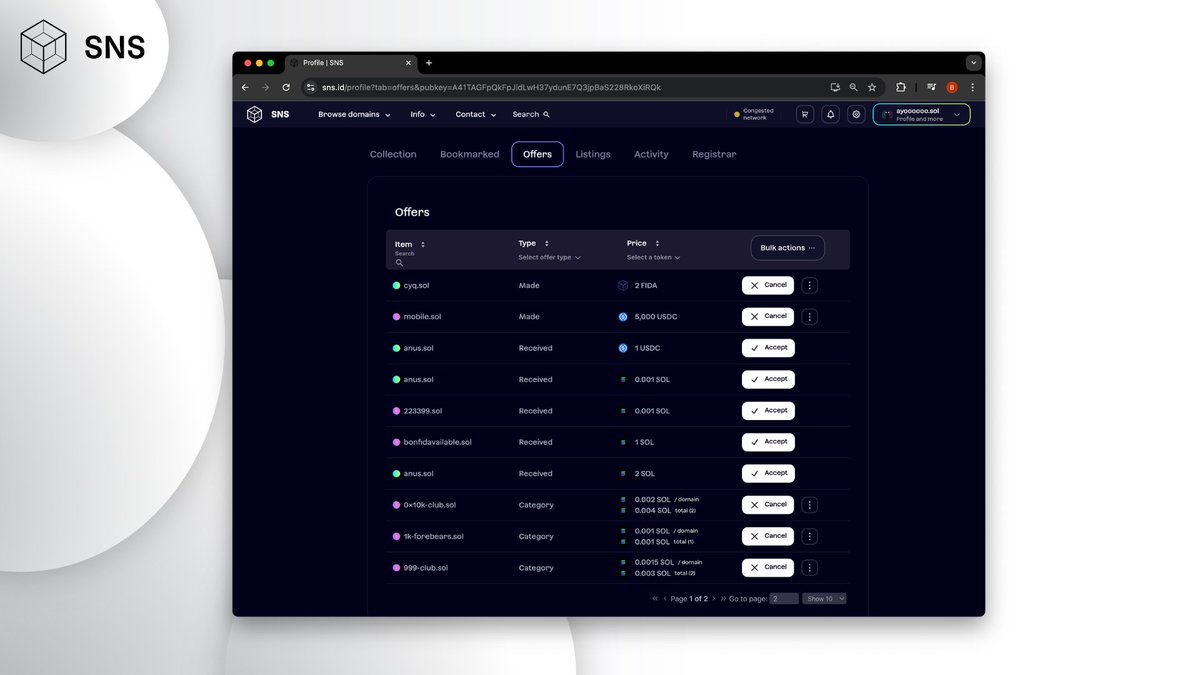The width and height of the screenshot is (1200, 675).
Task: Open the Chrome media controls icon
Action: [931, 87]
